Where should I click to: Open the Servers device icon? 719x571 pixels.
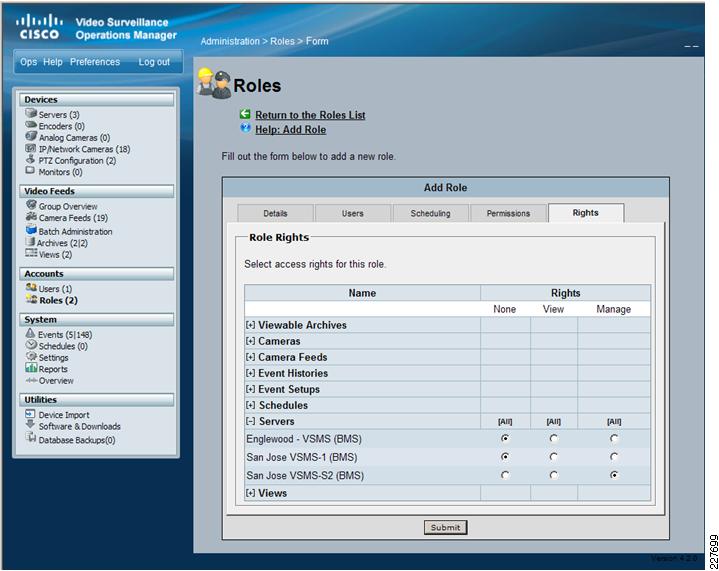[31, 113]
